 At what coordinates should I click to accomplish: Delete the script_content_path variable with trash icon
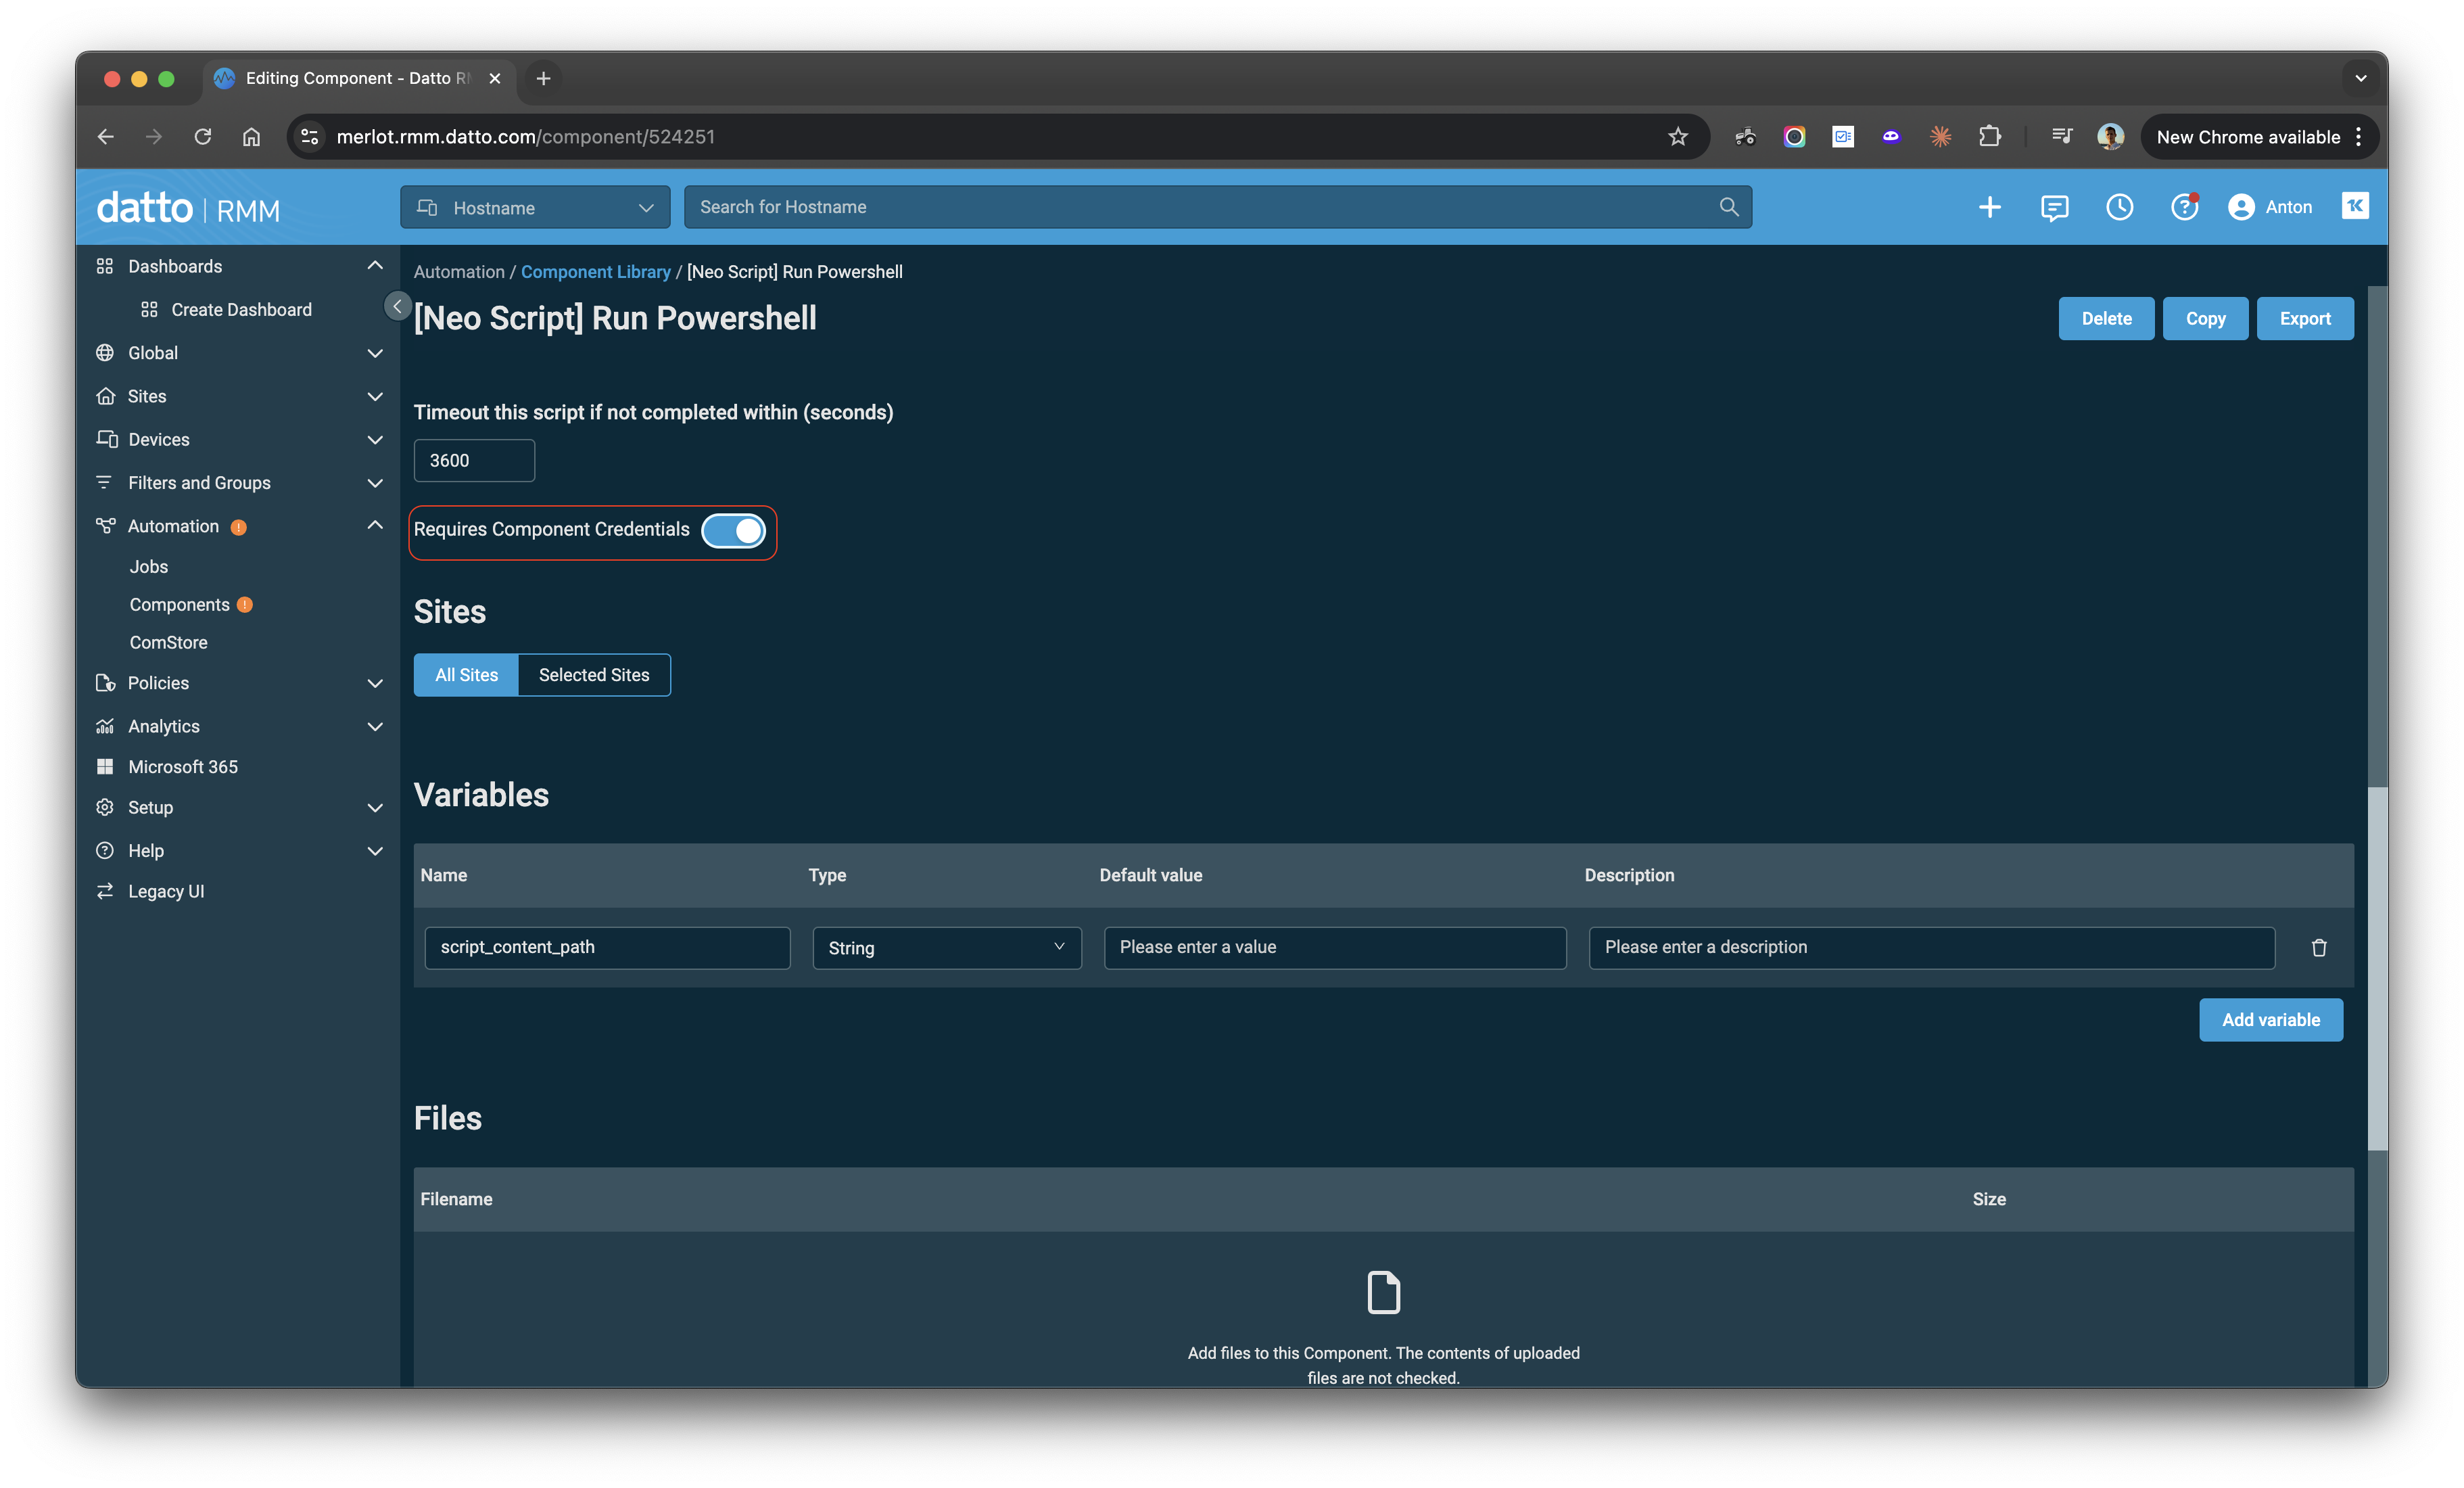[x=2320, y=948]
